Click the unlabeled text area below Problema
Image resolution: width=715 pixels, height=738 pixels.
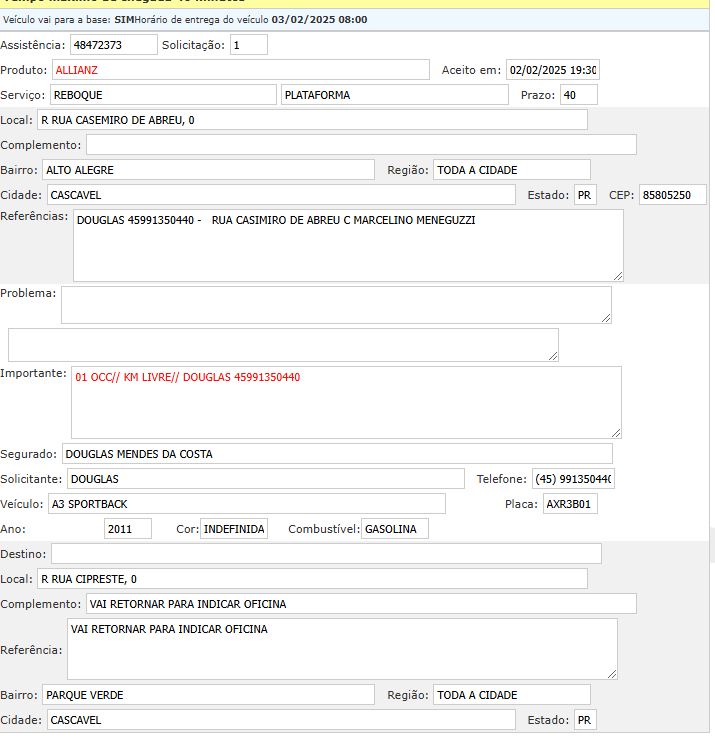click(x=283, y=345)
